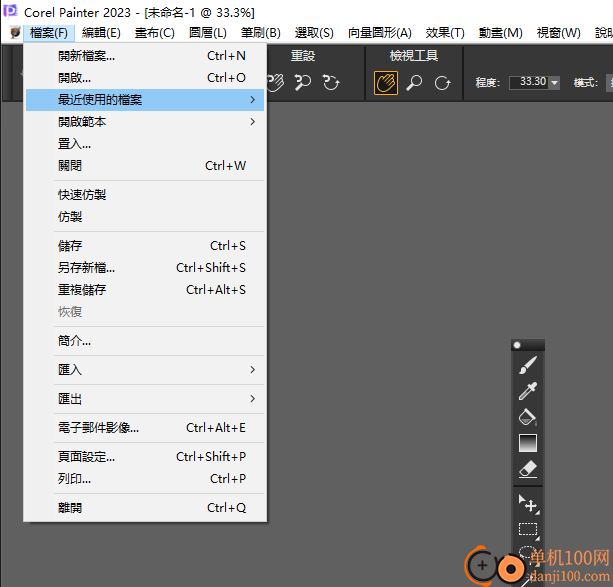This screenshot has width=613, height=587.
Task: Select the Rotate Page tool in view tools
Action: pyautogui.click(x=443, y=83)
